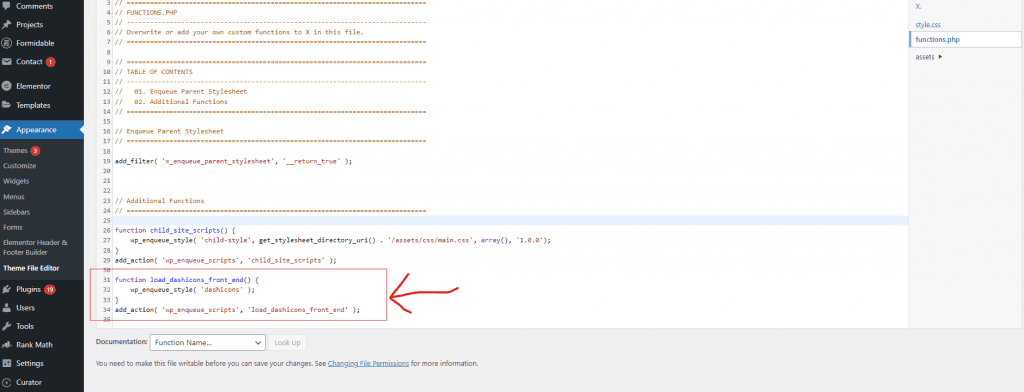Click the Curator icon in sidebar
The height and width of the screenshot is (392, 1024).
[x=7, y=382]
